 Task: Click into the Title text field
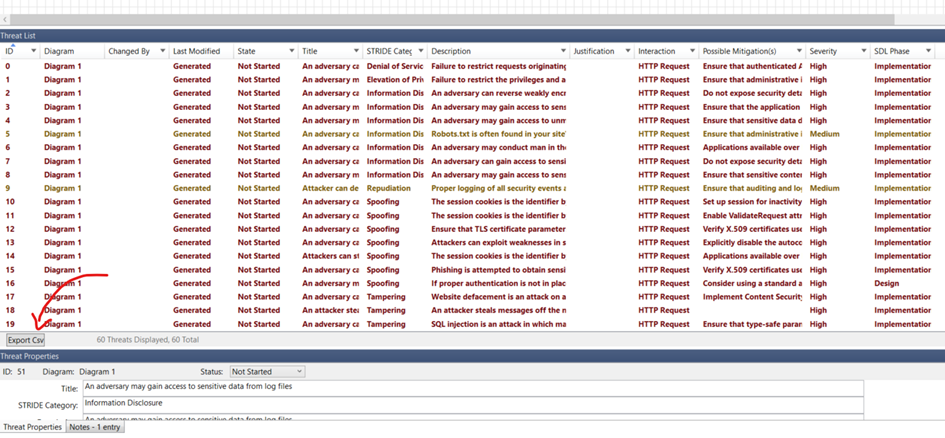pyautogui.click(x=472, y=388)
